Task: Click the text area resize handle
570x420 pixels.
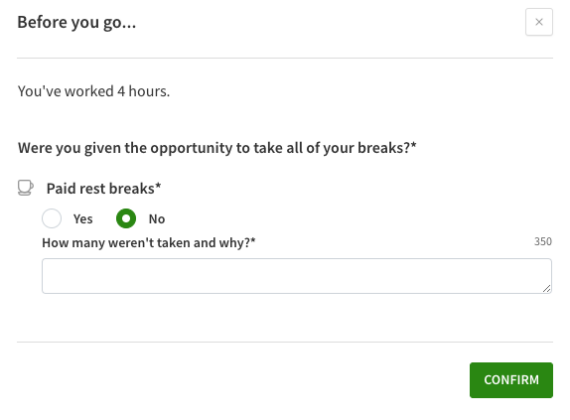Action: [546, 288]
